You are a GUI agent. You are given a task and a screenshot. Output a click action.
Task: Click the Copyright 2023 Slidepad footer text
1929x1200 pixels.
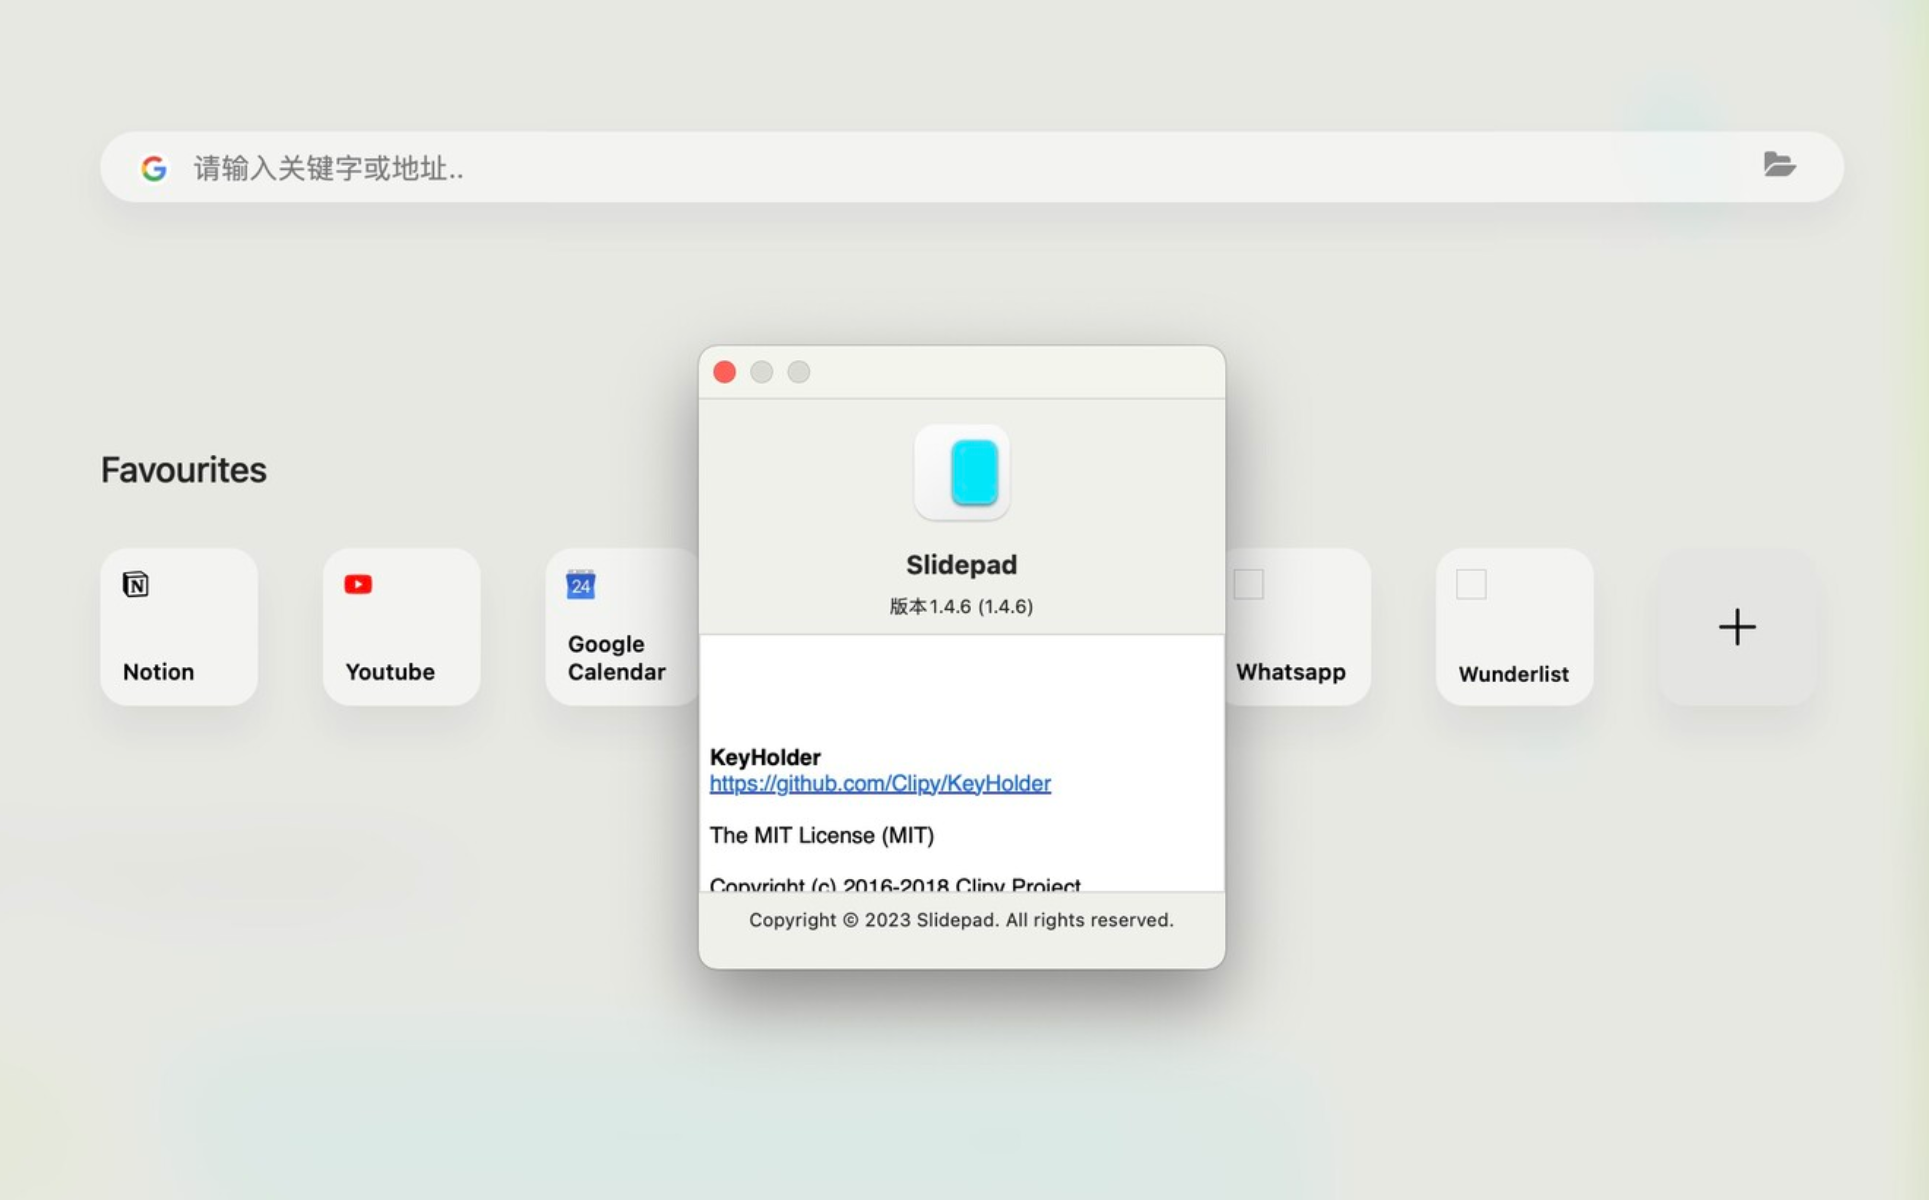coord(962,920)
